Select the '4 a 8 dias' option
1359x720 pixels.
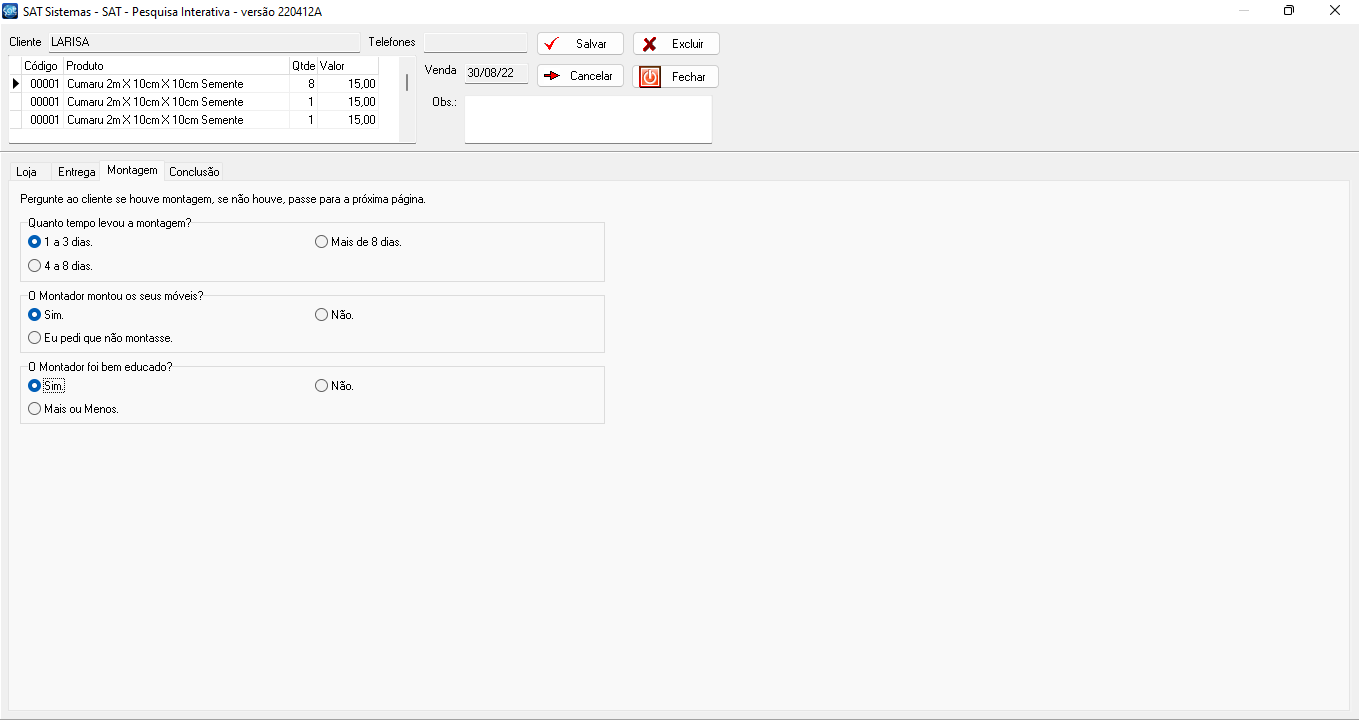point(35,266)
